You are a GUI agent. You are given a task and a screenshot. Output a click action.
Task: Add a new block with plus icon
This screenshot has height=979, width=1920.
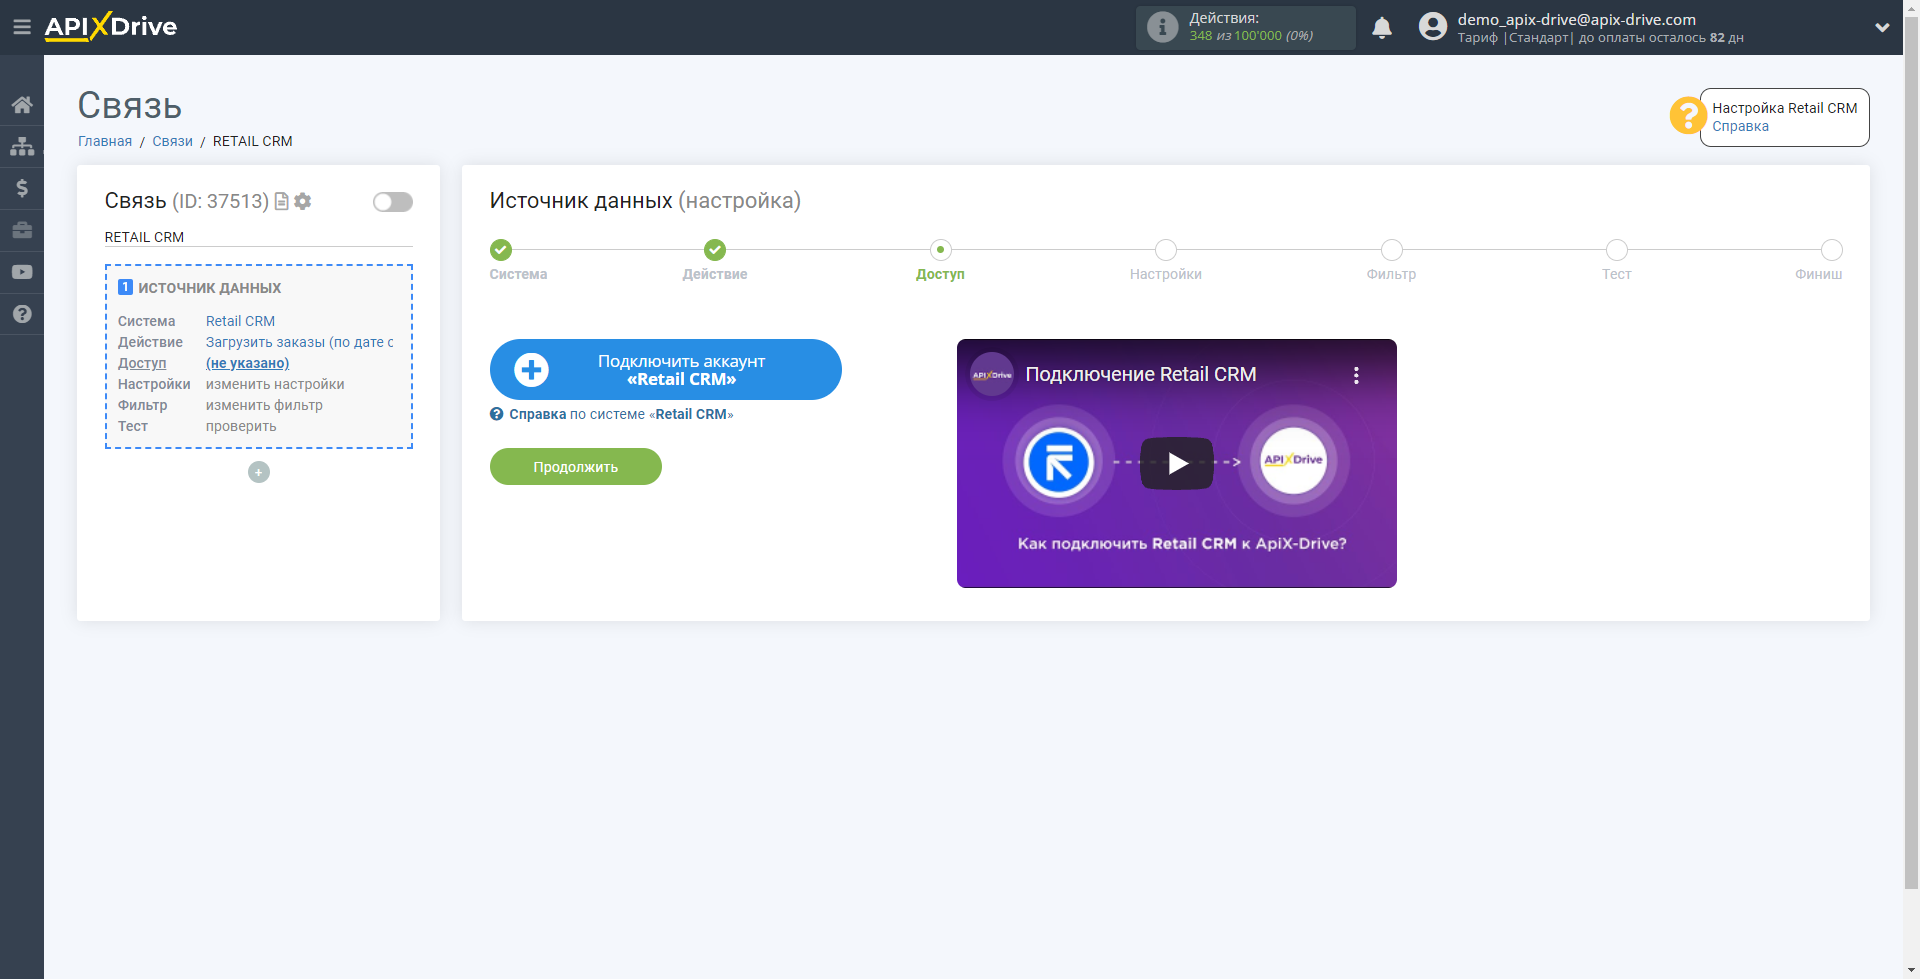point(259,472)
